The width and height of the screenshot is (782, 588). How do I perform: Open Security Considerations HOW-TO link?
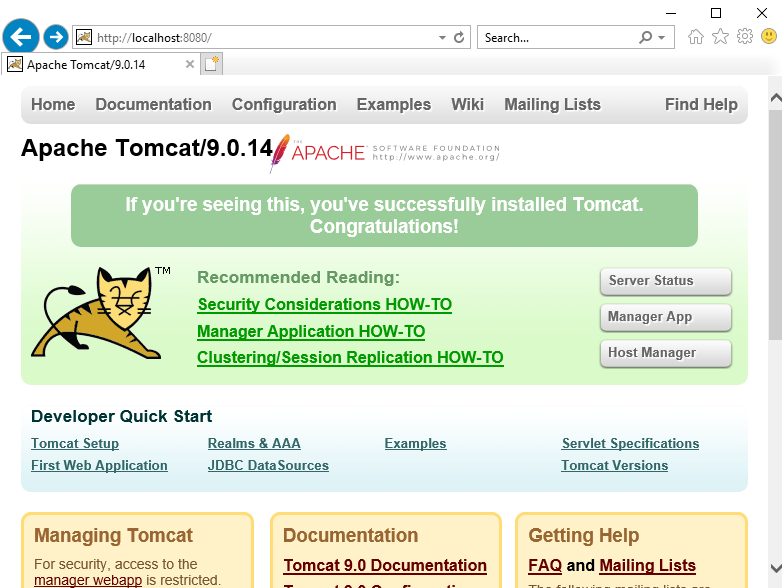325,304
